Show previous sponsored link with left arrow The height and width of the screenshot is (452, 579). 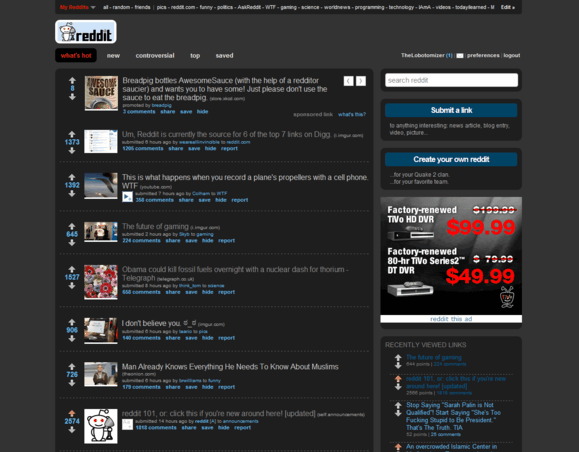[349, 81]
